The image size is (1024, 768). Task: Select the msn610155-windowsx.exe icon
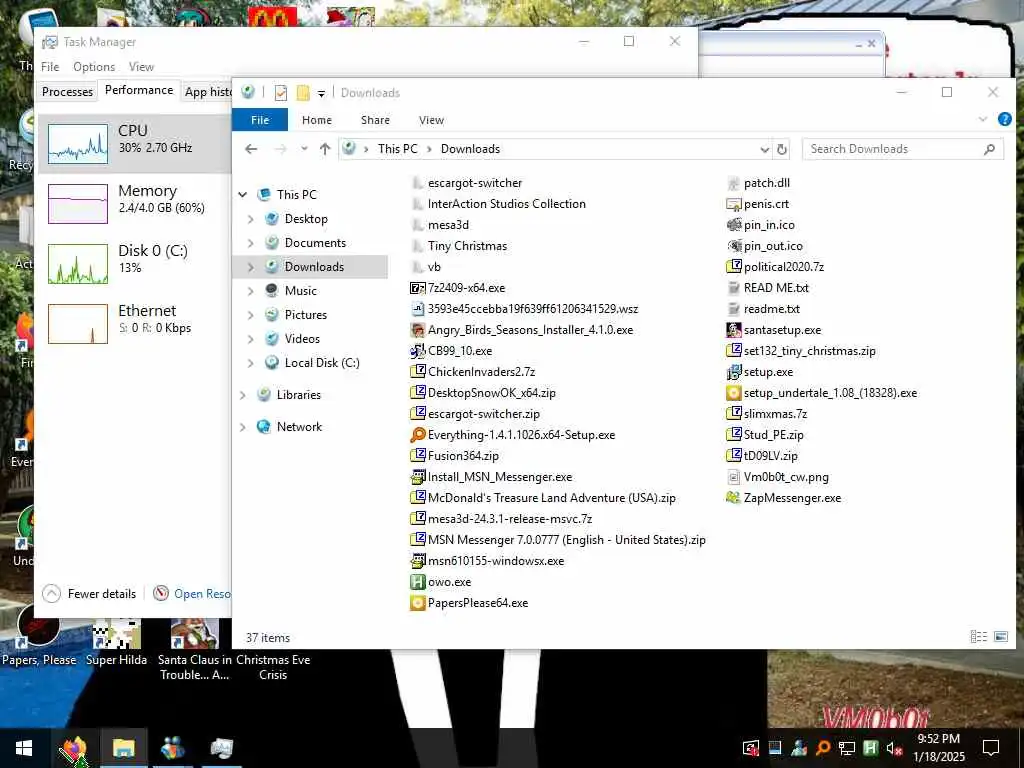[417, 561]
